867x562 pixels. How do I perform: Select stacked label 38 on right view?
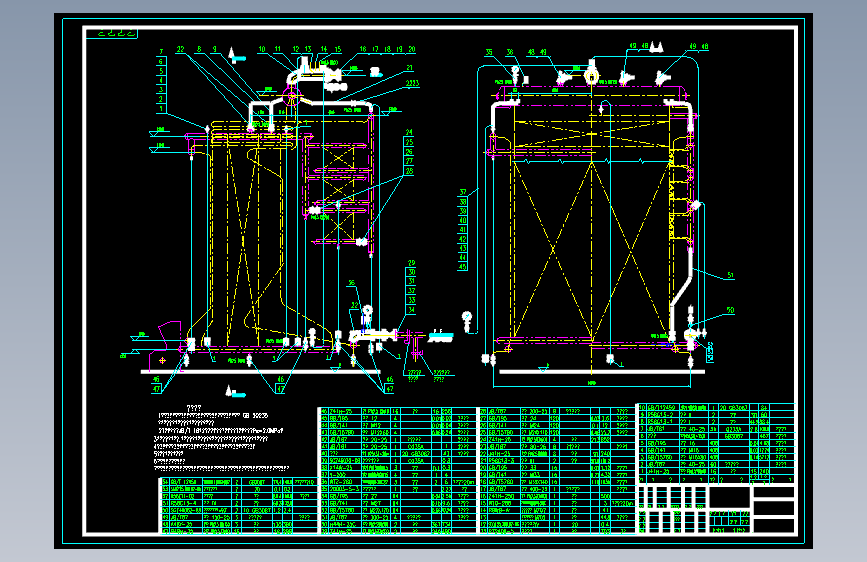tap(463, 202)
